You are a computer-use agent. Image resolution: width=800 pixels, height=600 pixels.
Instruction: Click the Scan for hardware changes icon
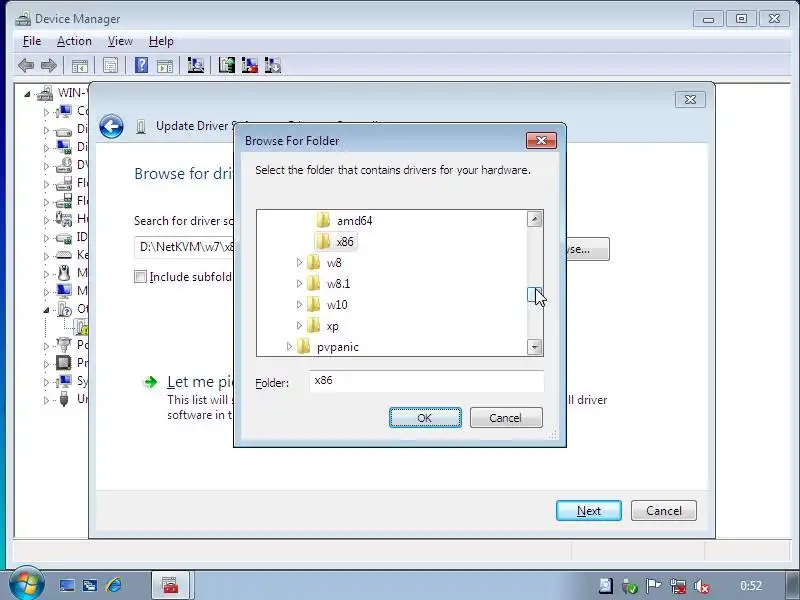coord(195,65)
